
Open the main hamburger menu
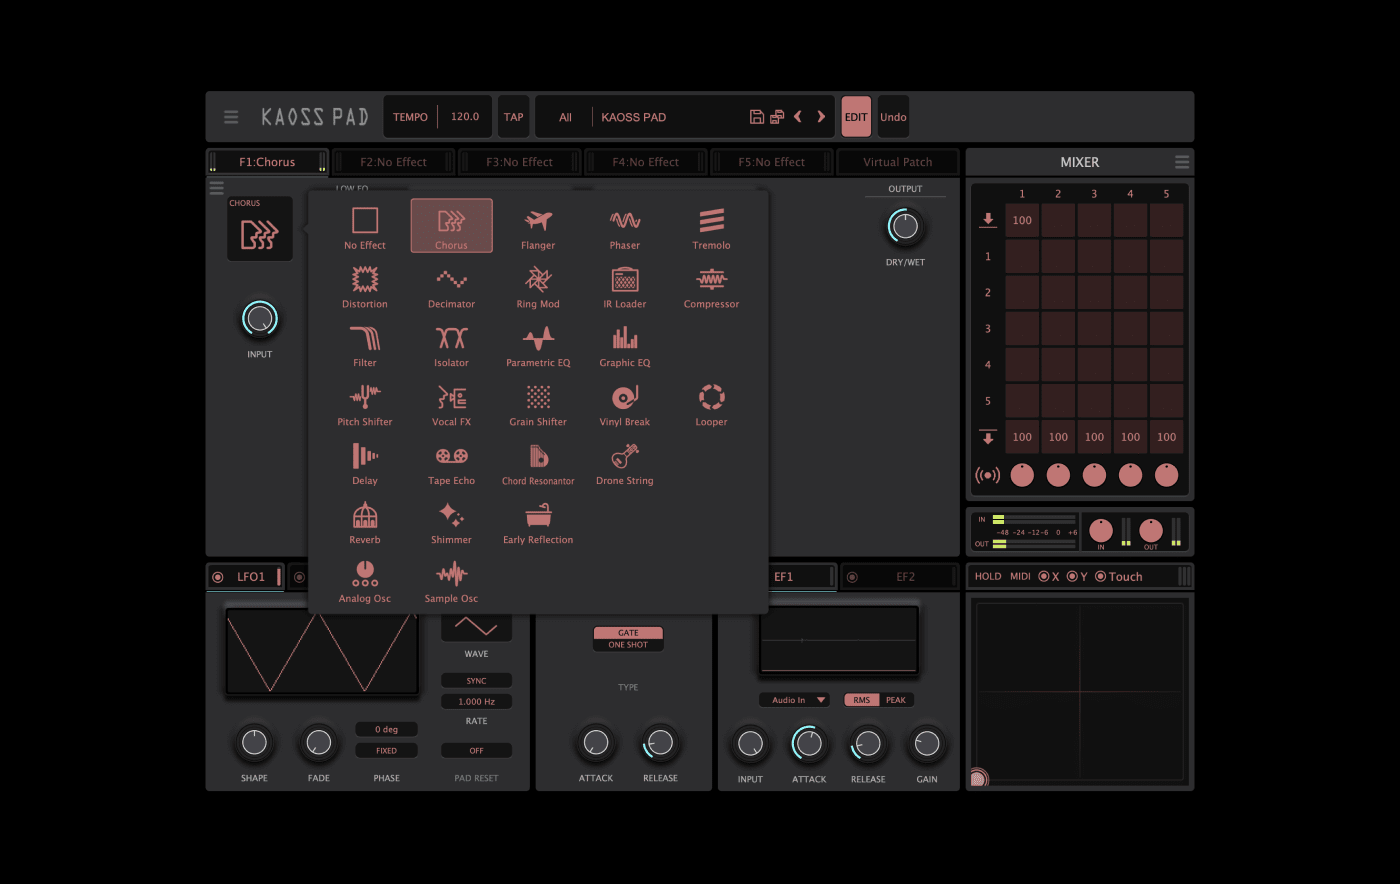click(231, 117)
